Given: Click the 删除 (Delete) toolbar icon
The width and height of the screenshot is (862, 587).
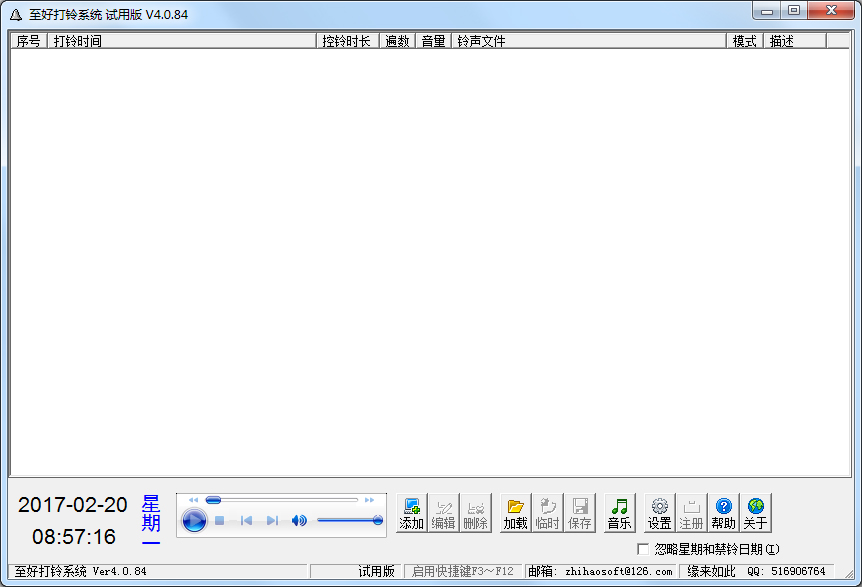Looking at the screenshot, I should (476, 513).
